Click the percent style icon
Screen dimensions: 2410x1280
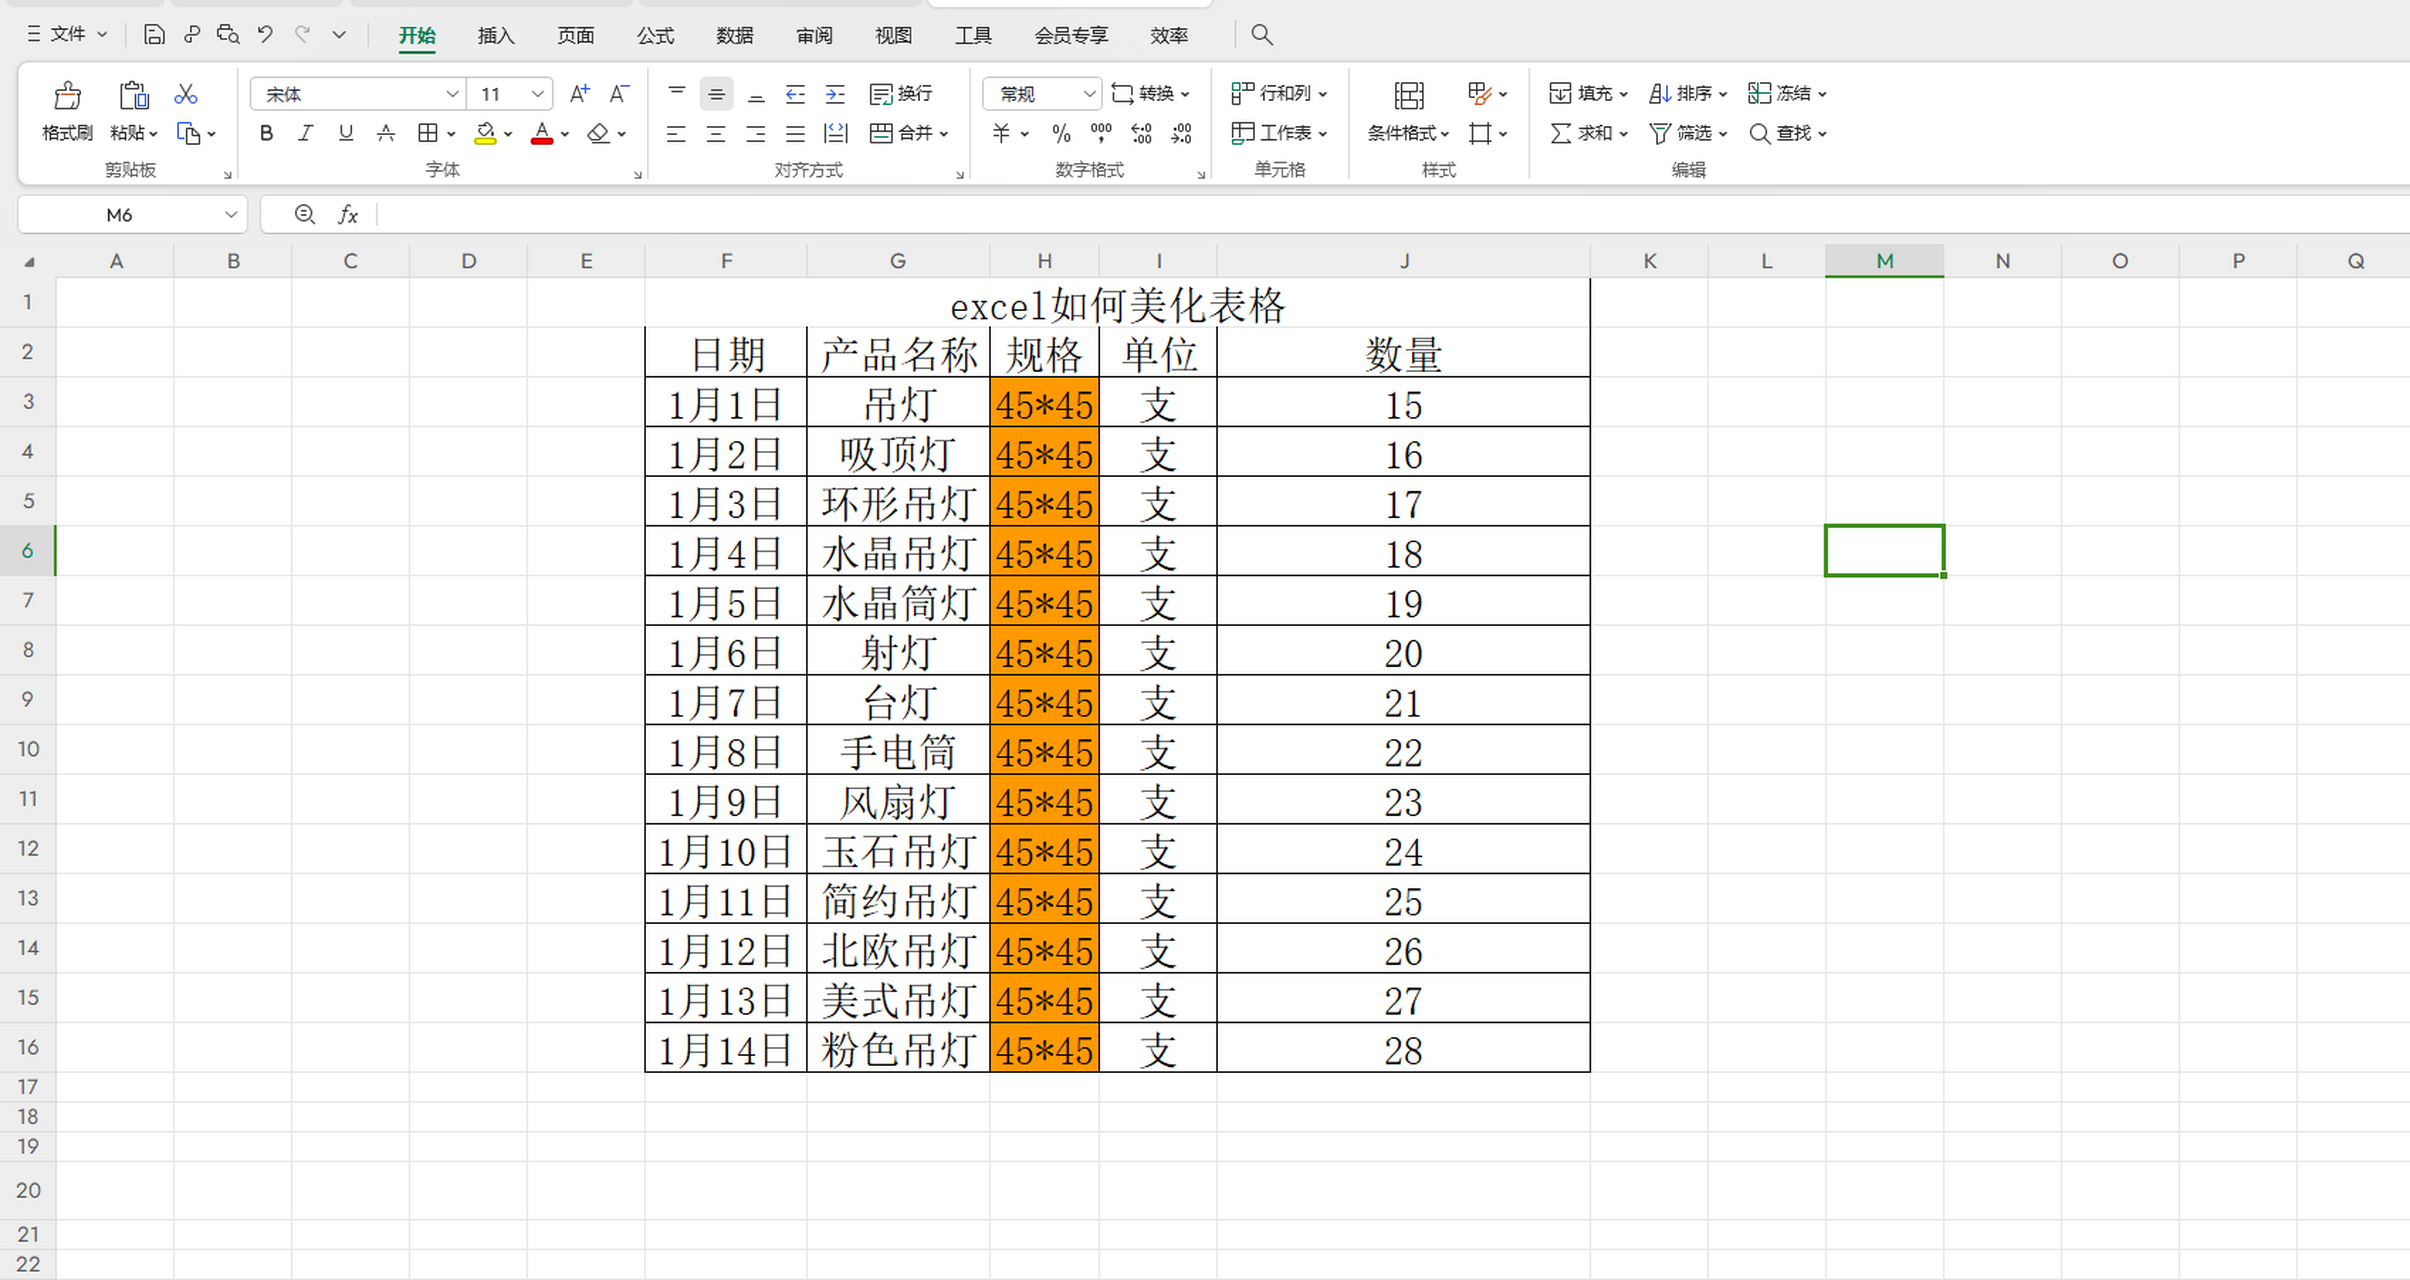[x=1061, y=133]
